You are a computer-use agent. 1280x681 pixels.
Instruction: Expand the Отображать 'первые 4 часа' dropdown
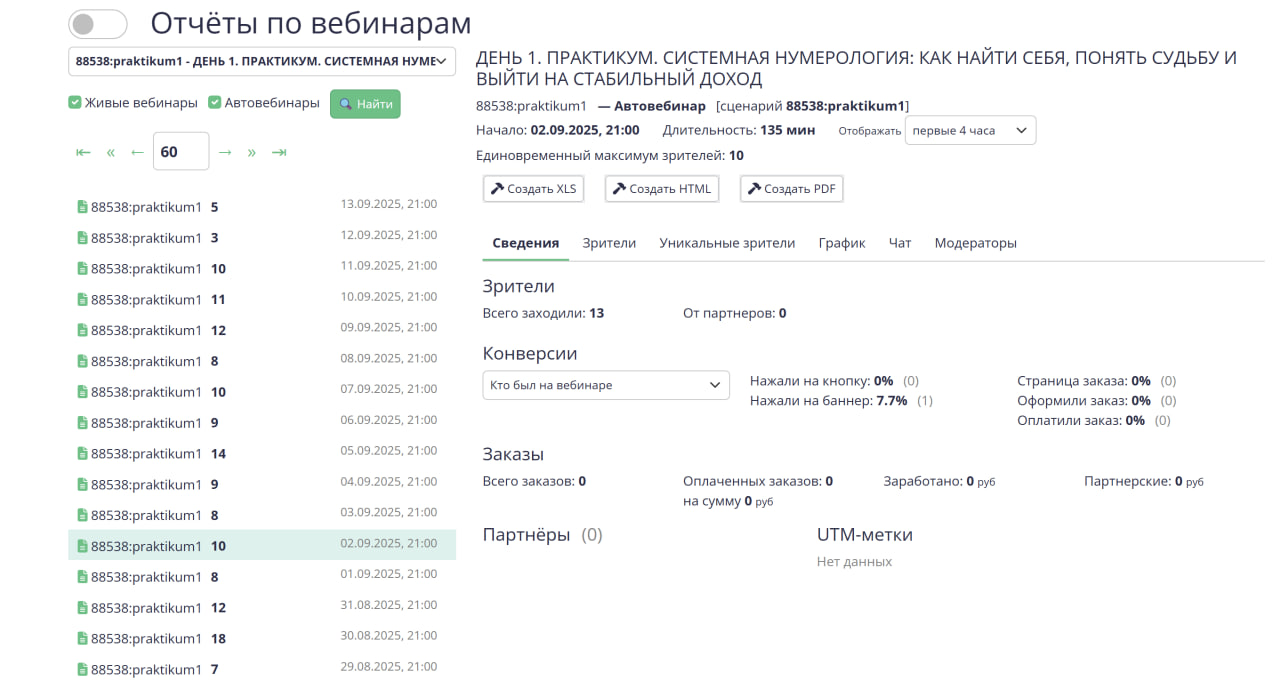[x=970, y=131]
